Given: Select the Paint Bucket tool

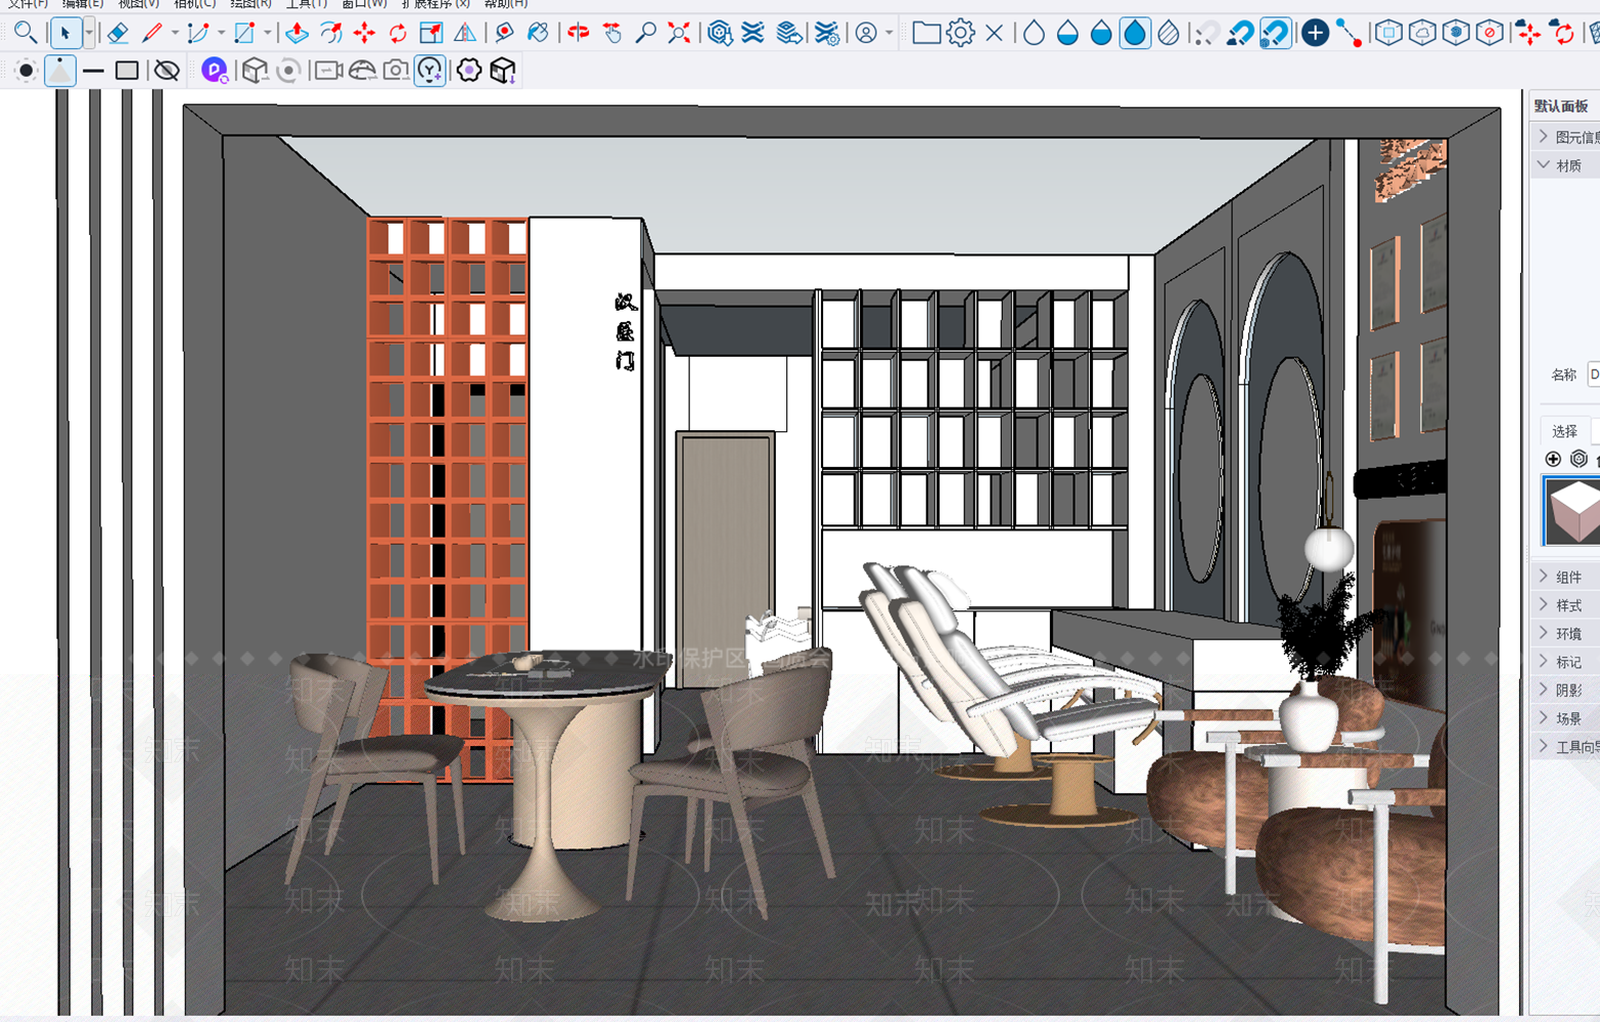Looking at the screenshot, I should pos(538,33).
